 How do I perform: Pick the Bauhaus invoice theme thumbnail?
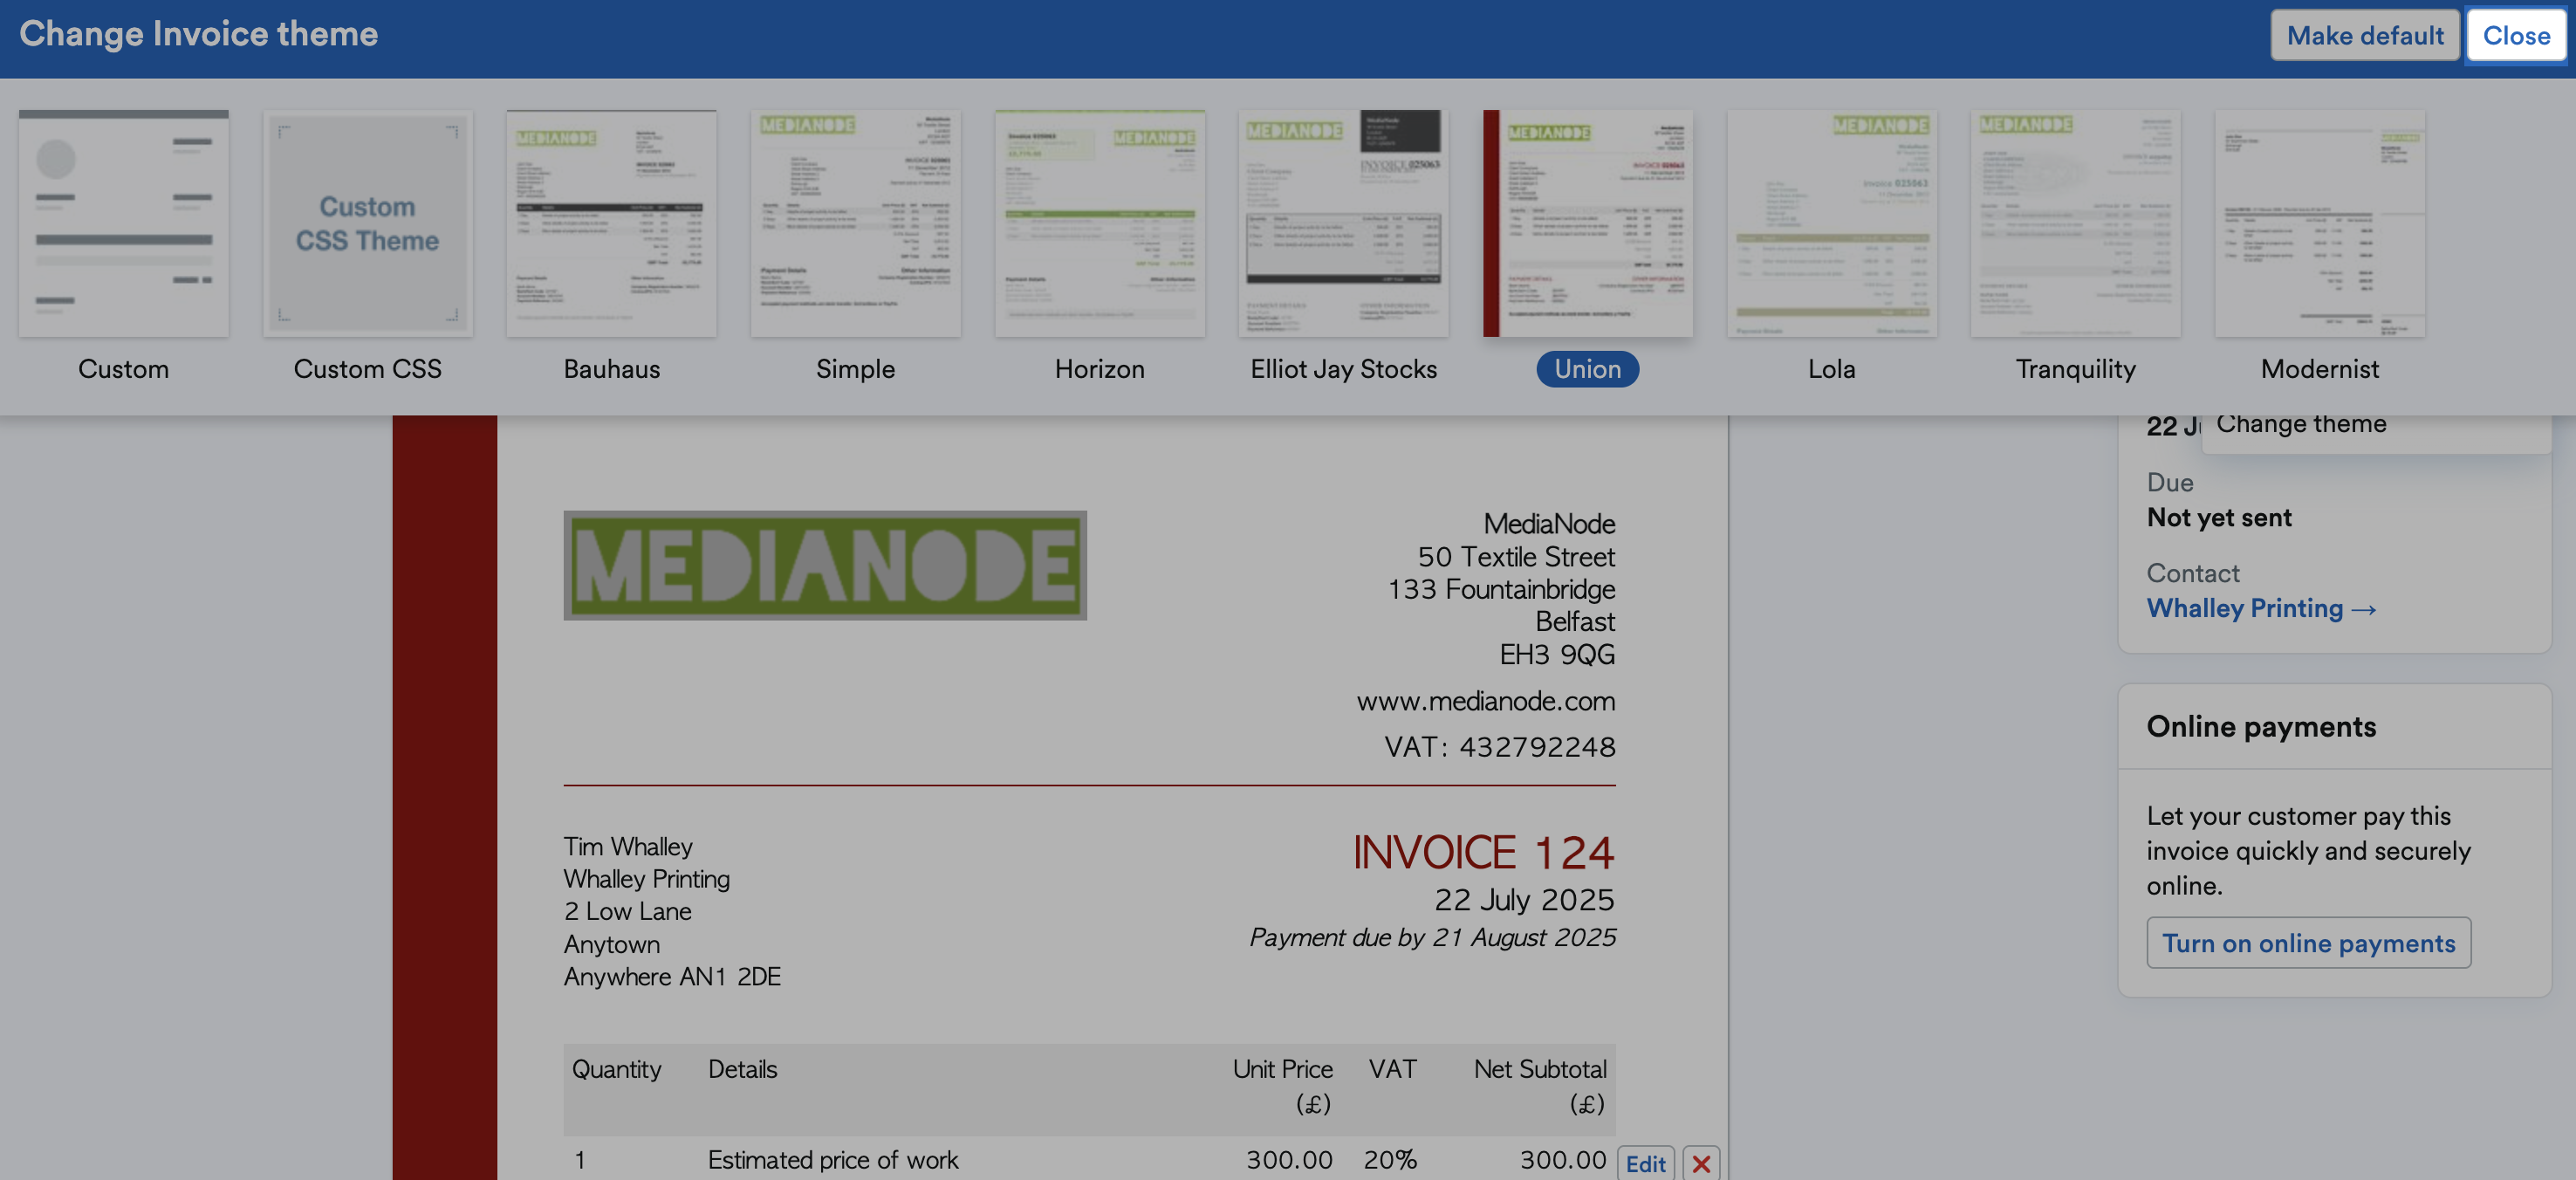click(x=611, y=223)
